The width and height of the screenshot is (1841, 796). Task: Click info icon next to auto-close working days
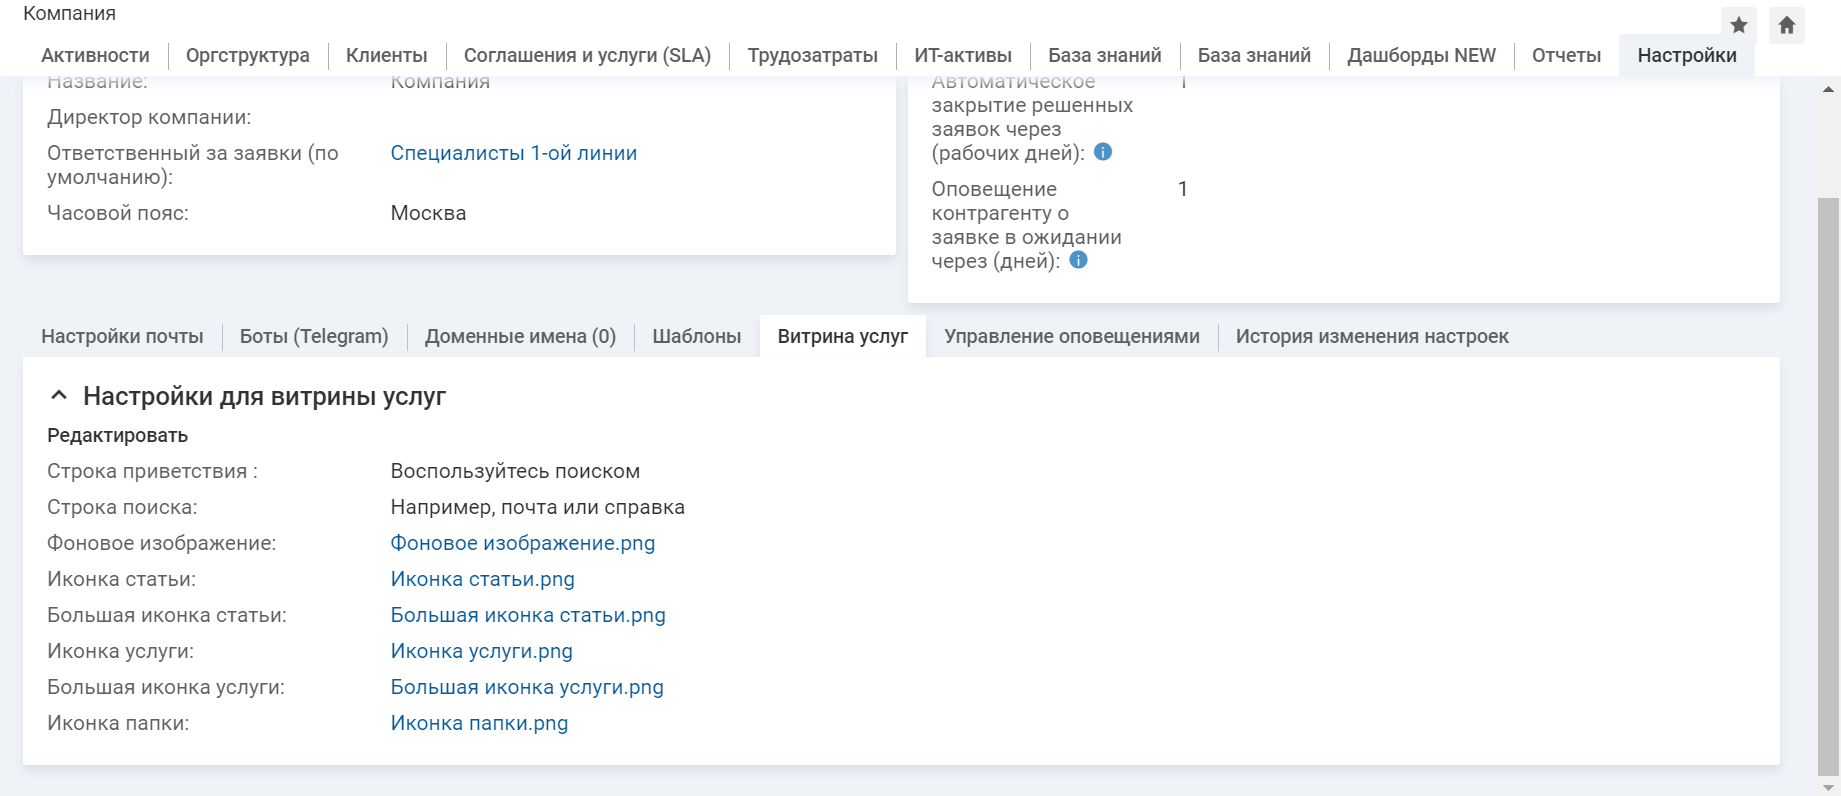(1103, 152)
